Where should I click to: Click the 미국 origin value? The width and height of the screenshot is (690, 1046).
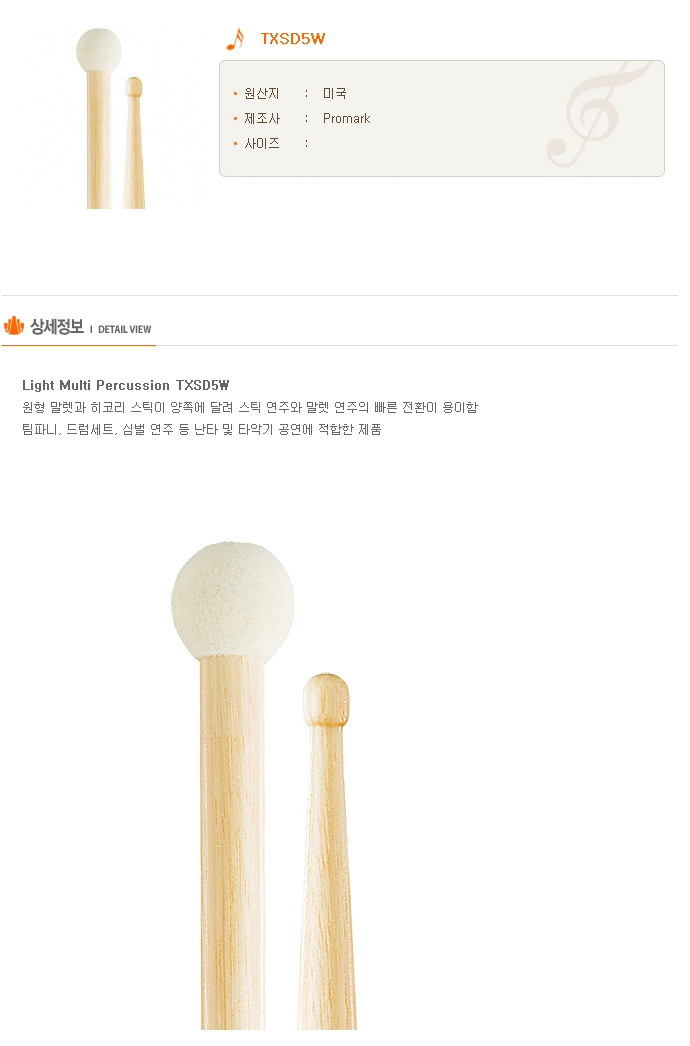tap(334, 94)
